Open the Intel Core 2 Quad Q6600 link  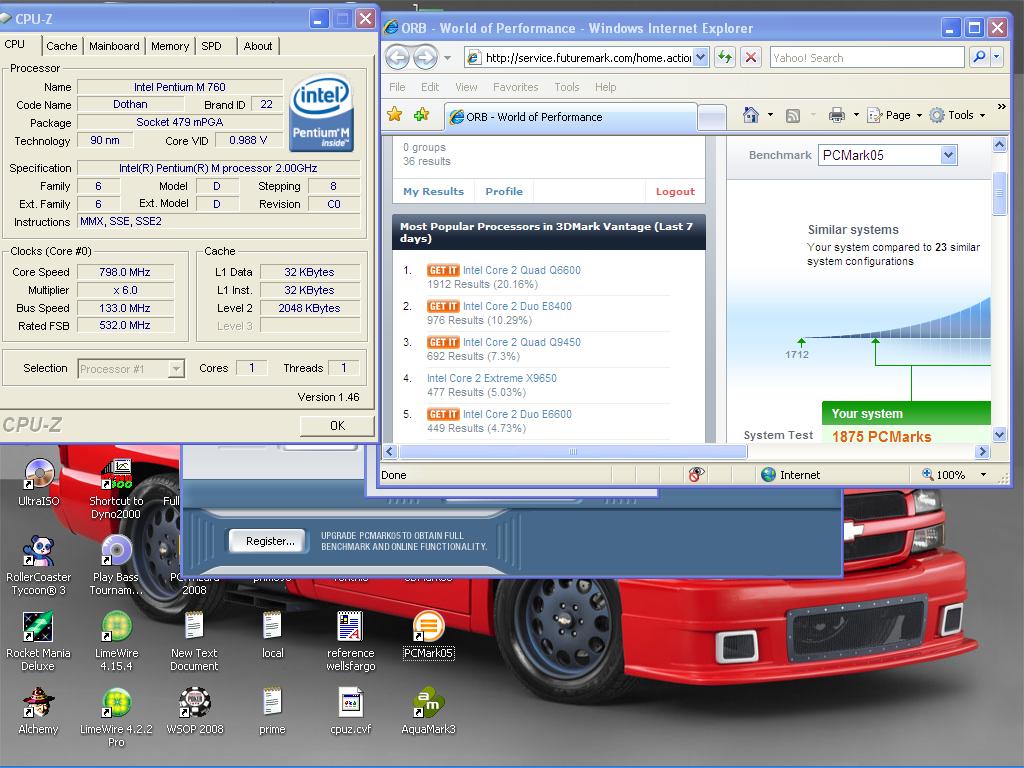coord(521,270)
